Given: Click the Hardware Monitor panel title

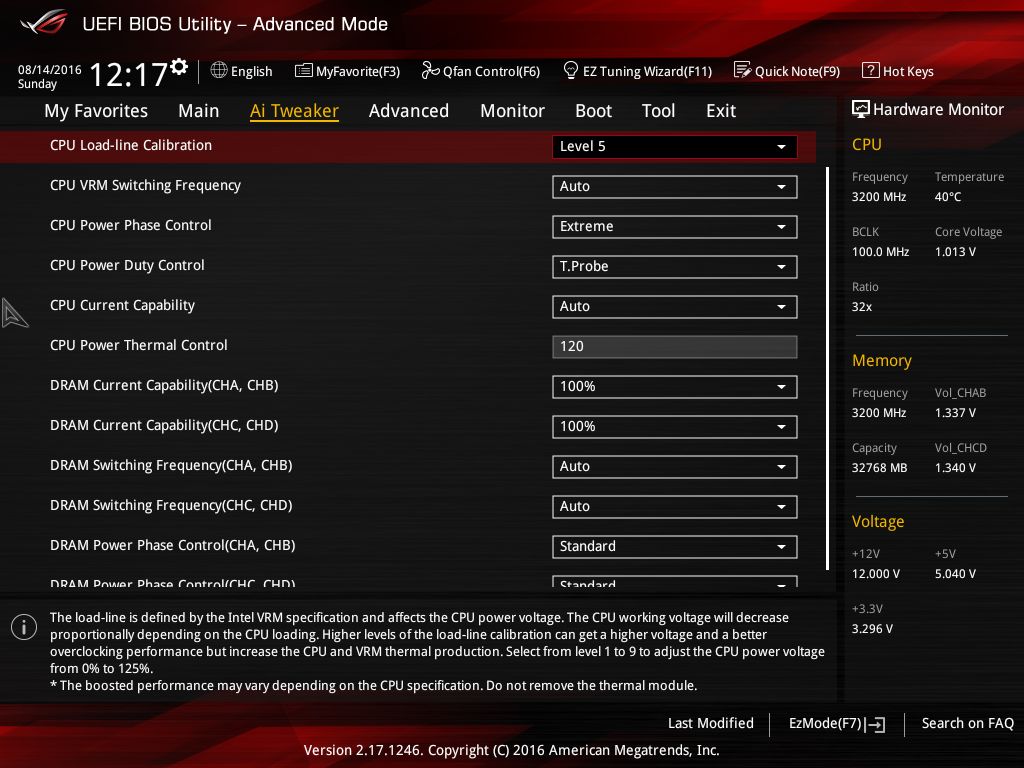Looking at the screenshot, I should 928,110.
